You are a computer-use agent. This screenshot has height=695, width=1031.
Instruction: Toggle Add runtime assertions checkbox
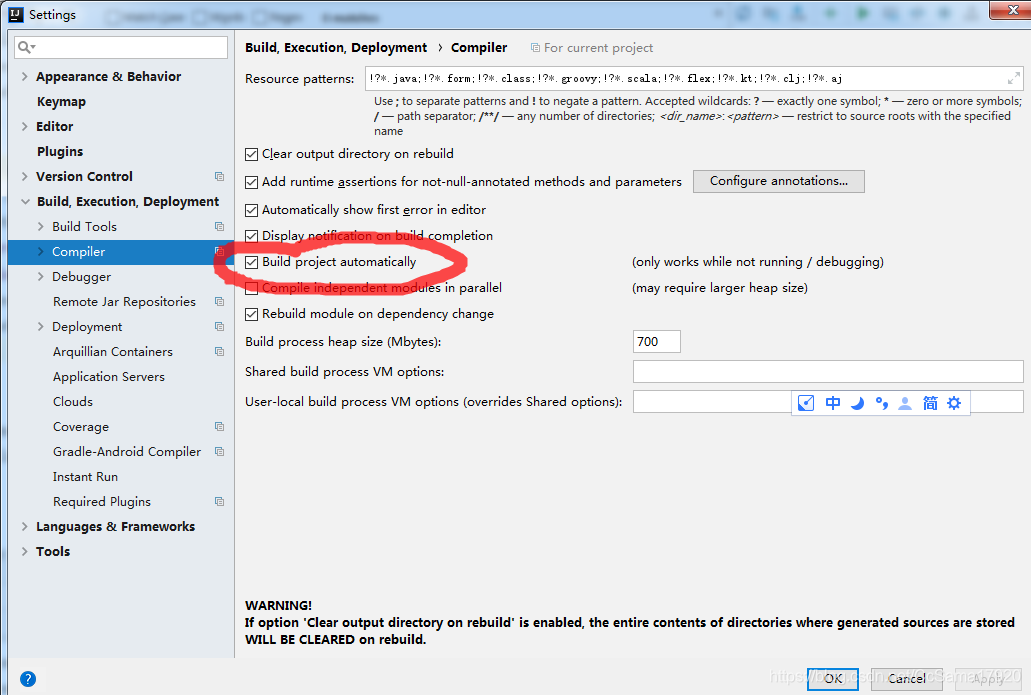(251, 182)
